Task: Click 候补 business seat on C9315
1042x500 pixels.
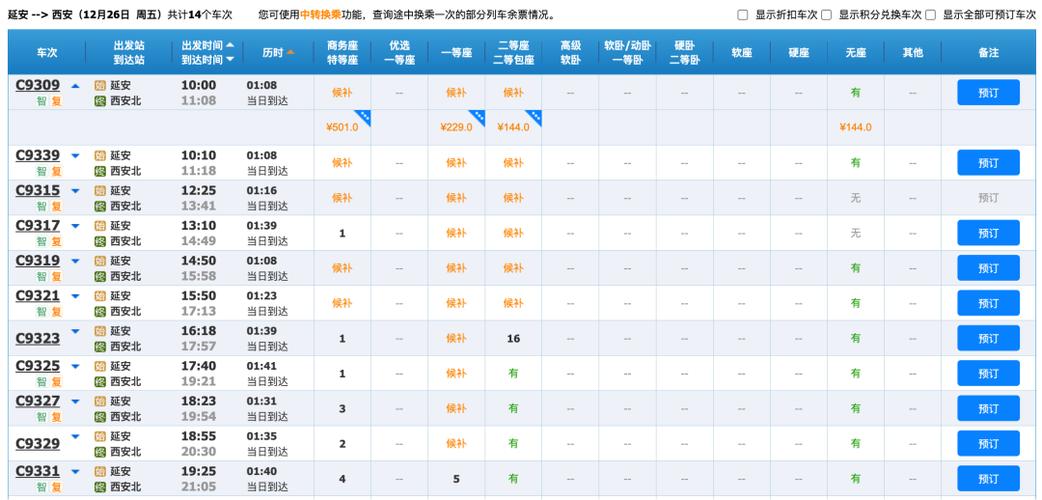Action: [x=342, y=198]
